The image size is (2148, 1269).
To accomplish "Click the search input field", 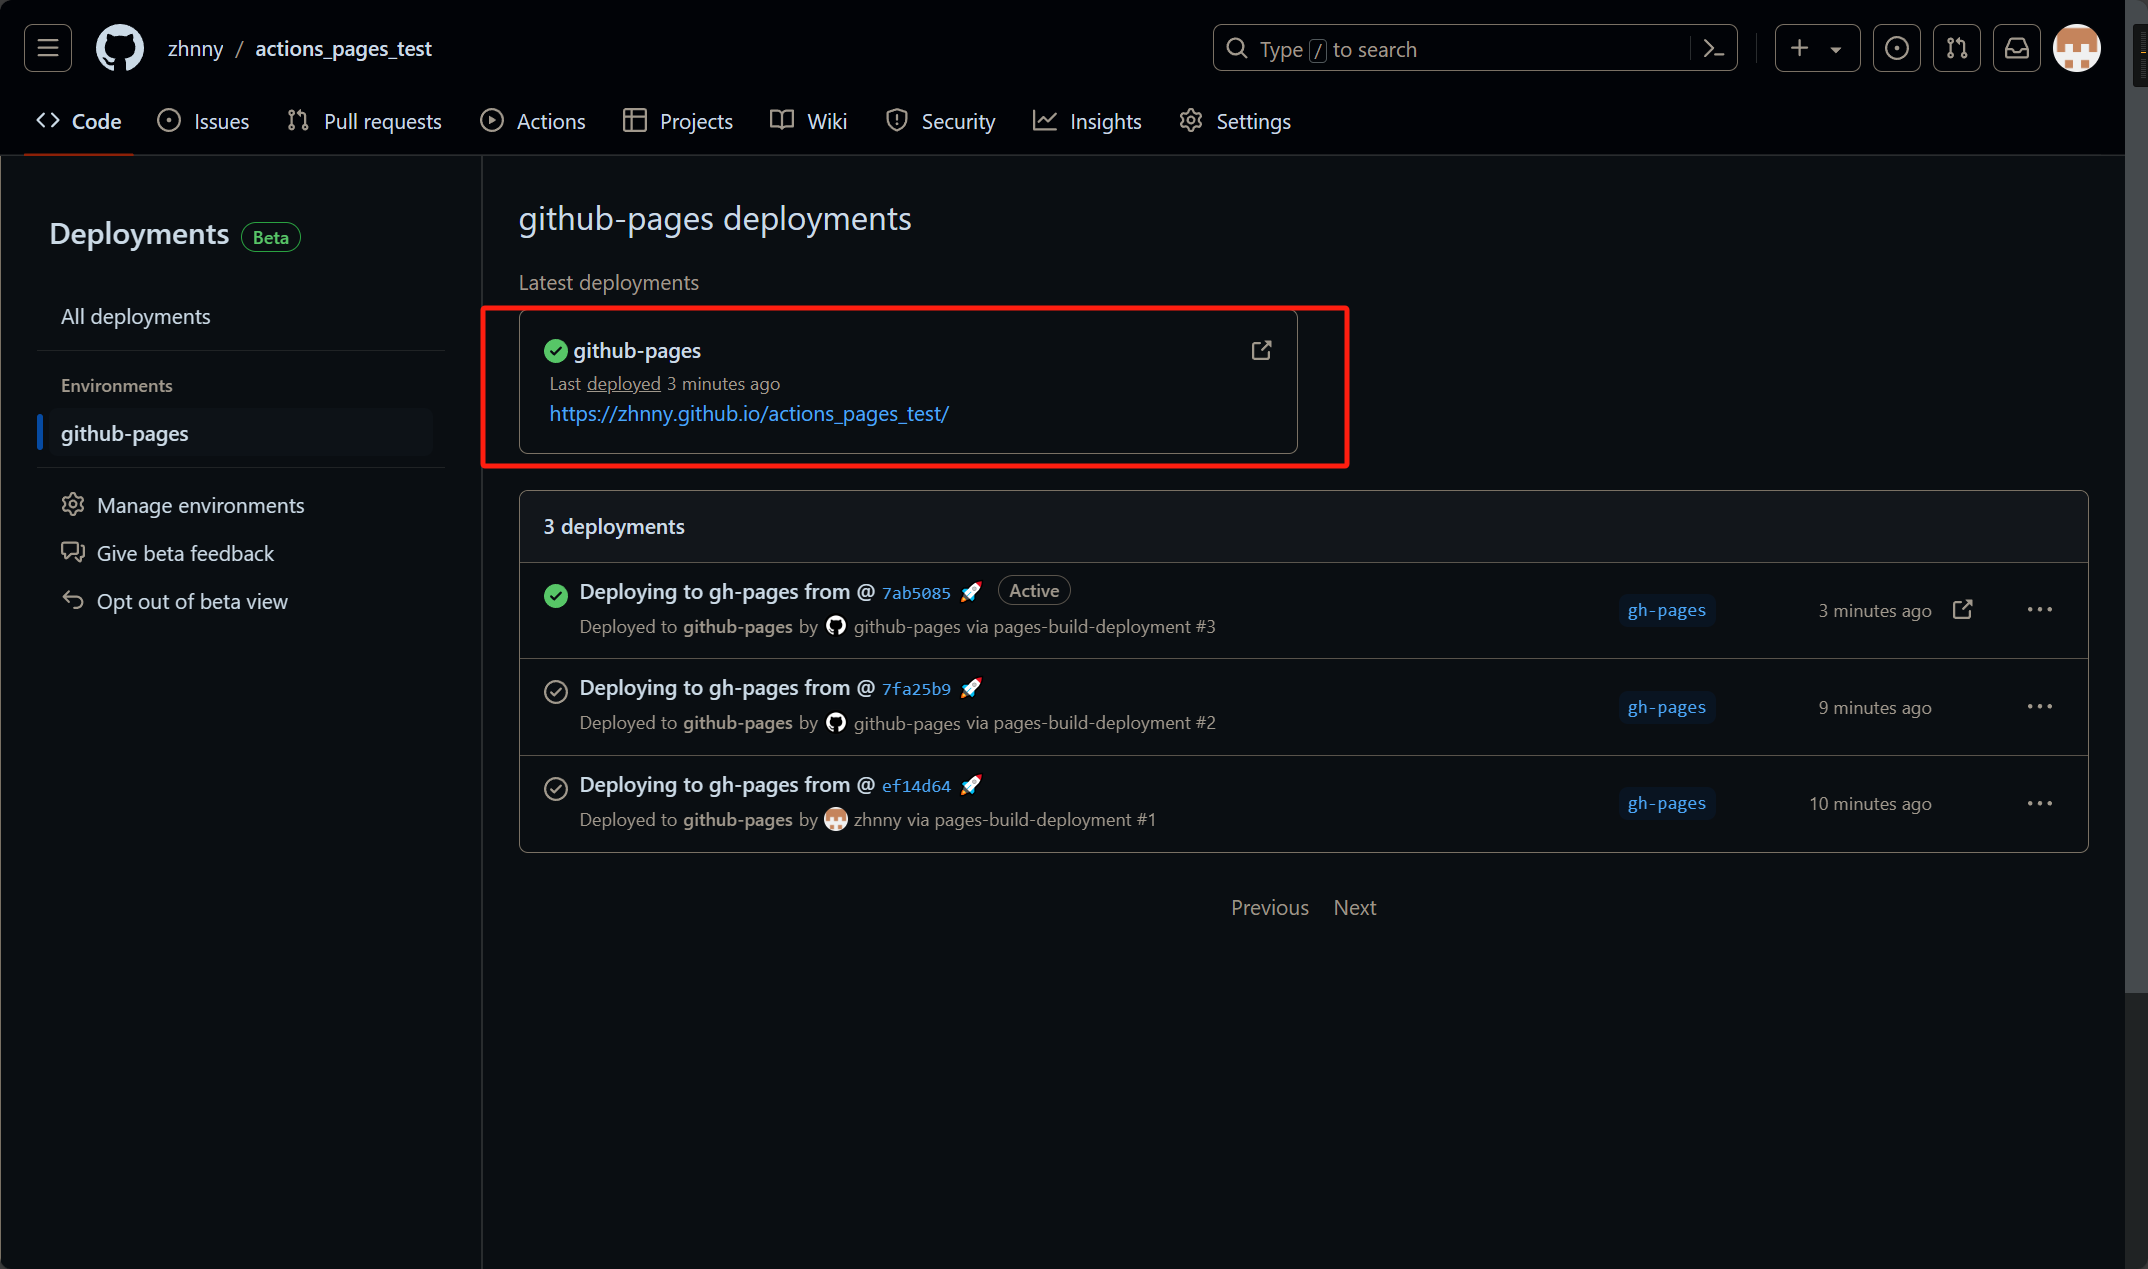I will click(1450, 49).
